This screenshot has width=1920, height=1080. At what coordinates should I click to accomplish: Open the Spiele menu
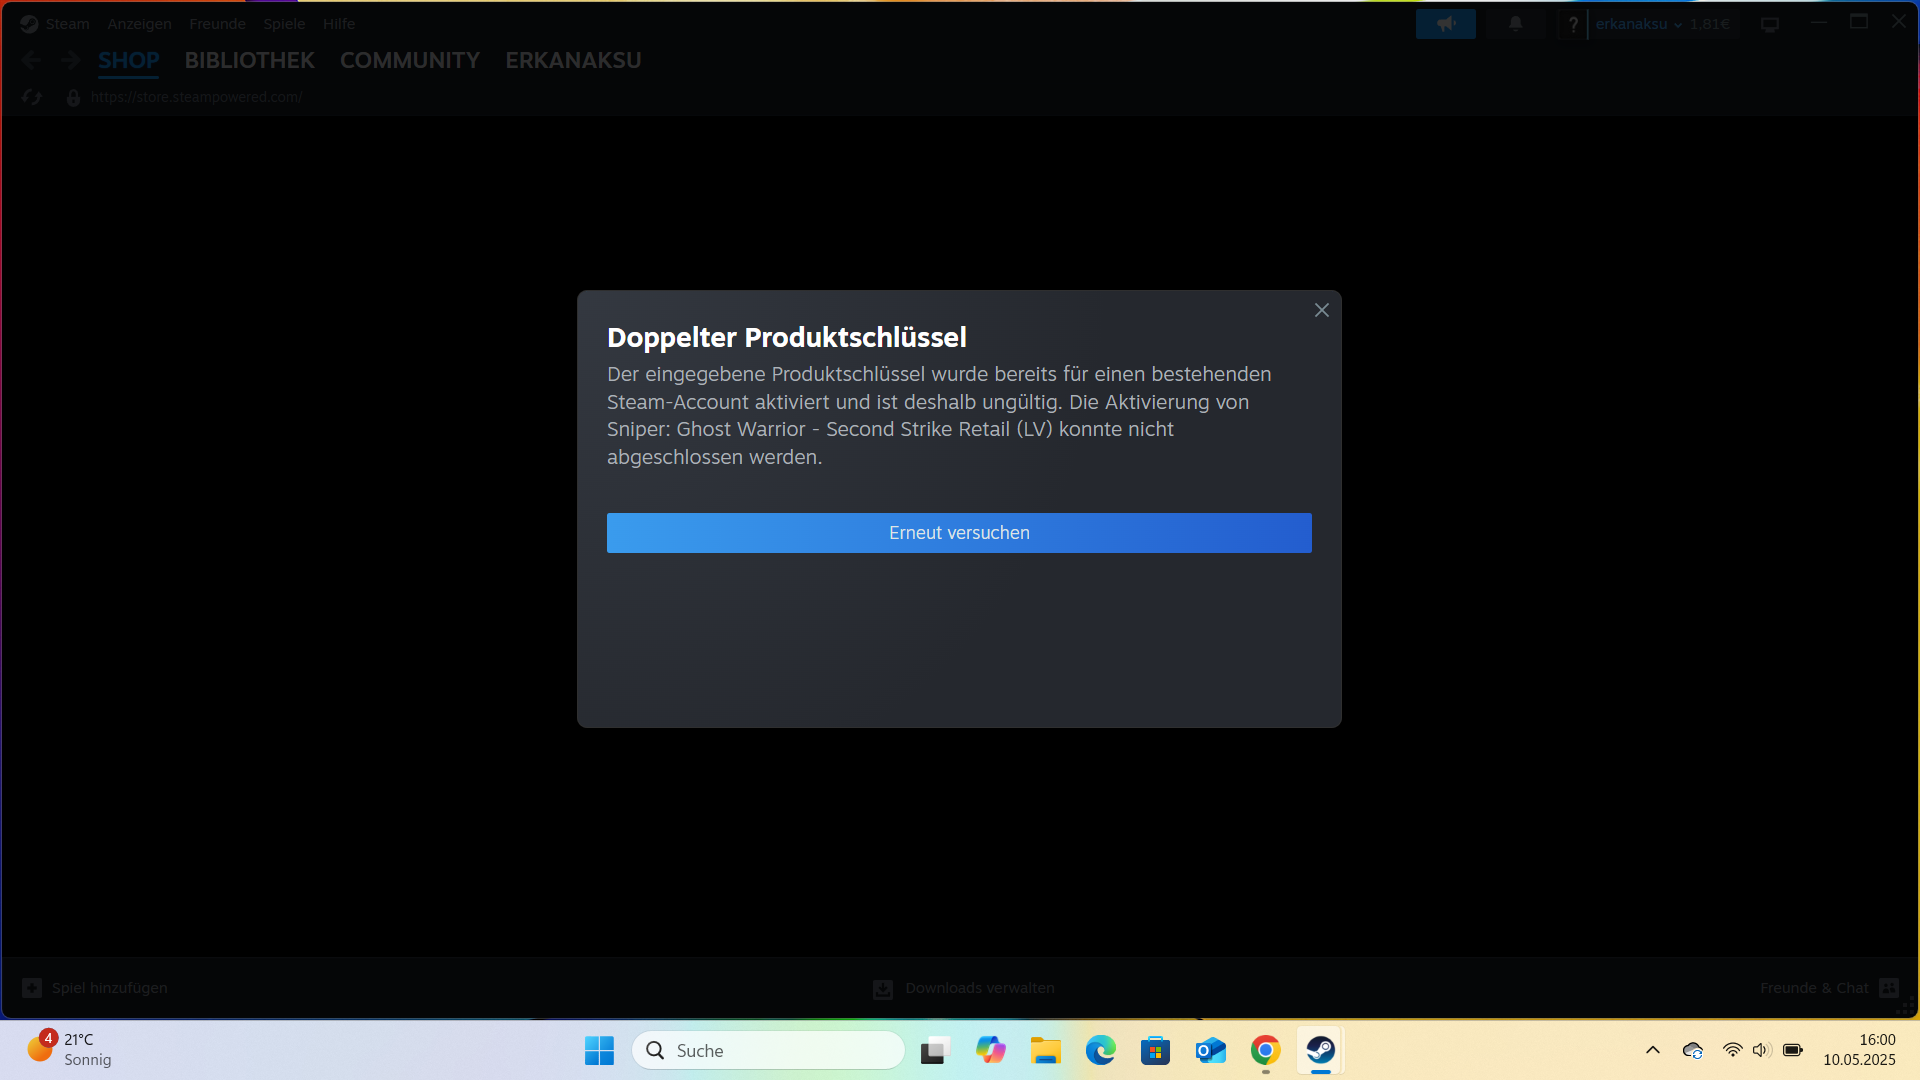click(x=284, y=23)
